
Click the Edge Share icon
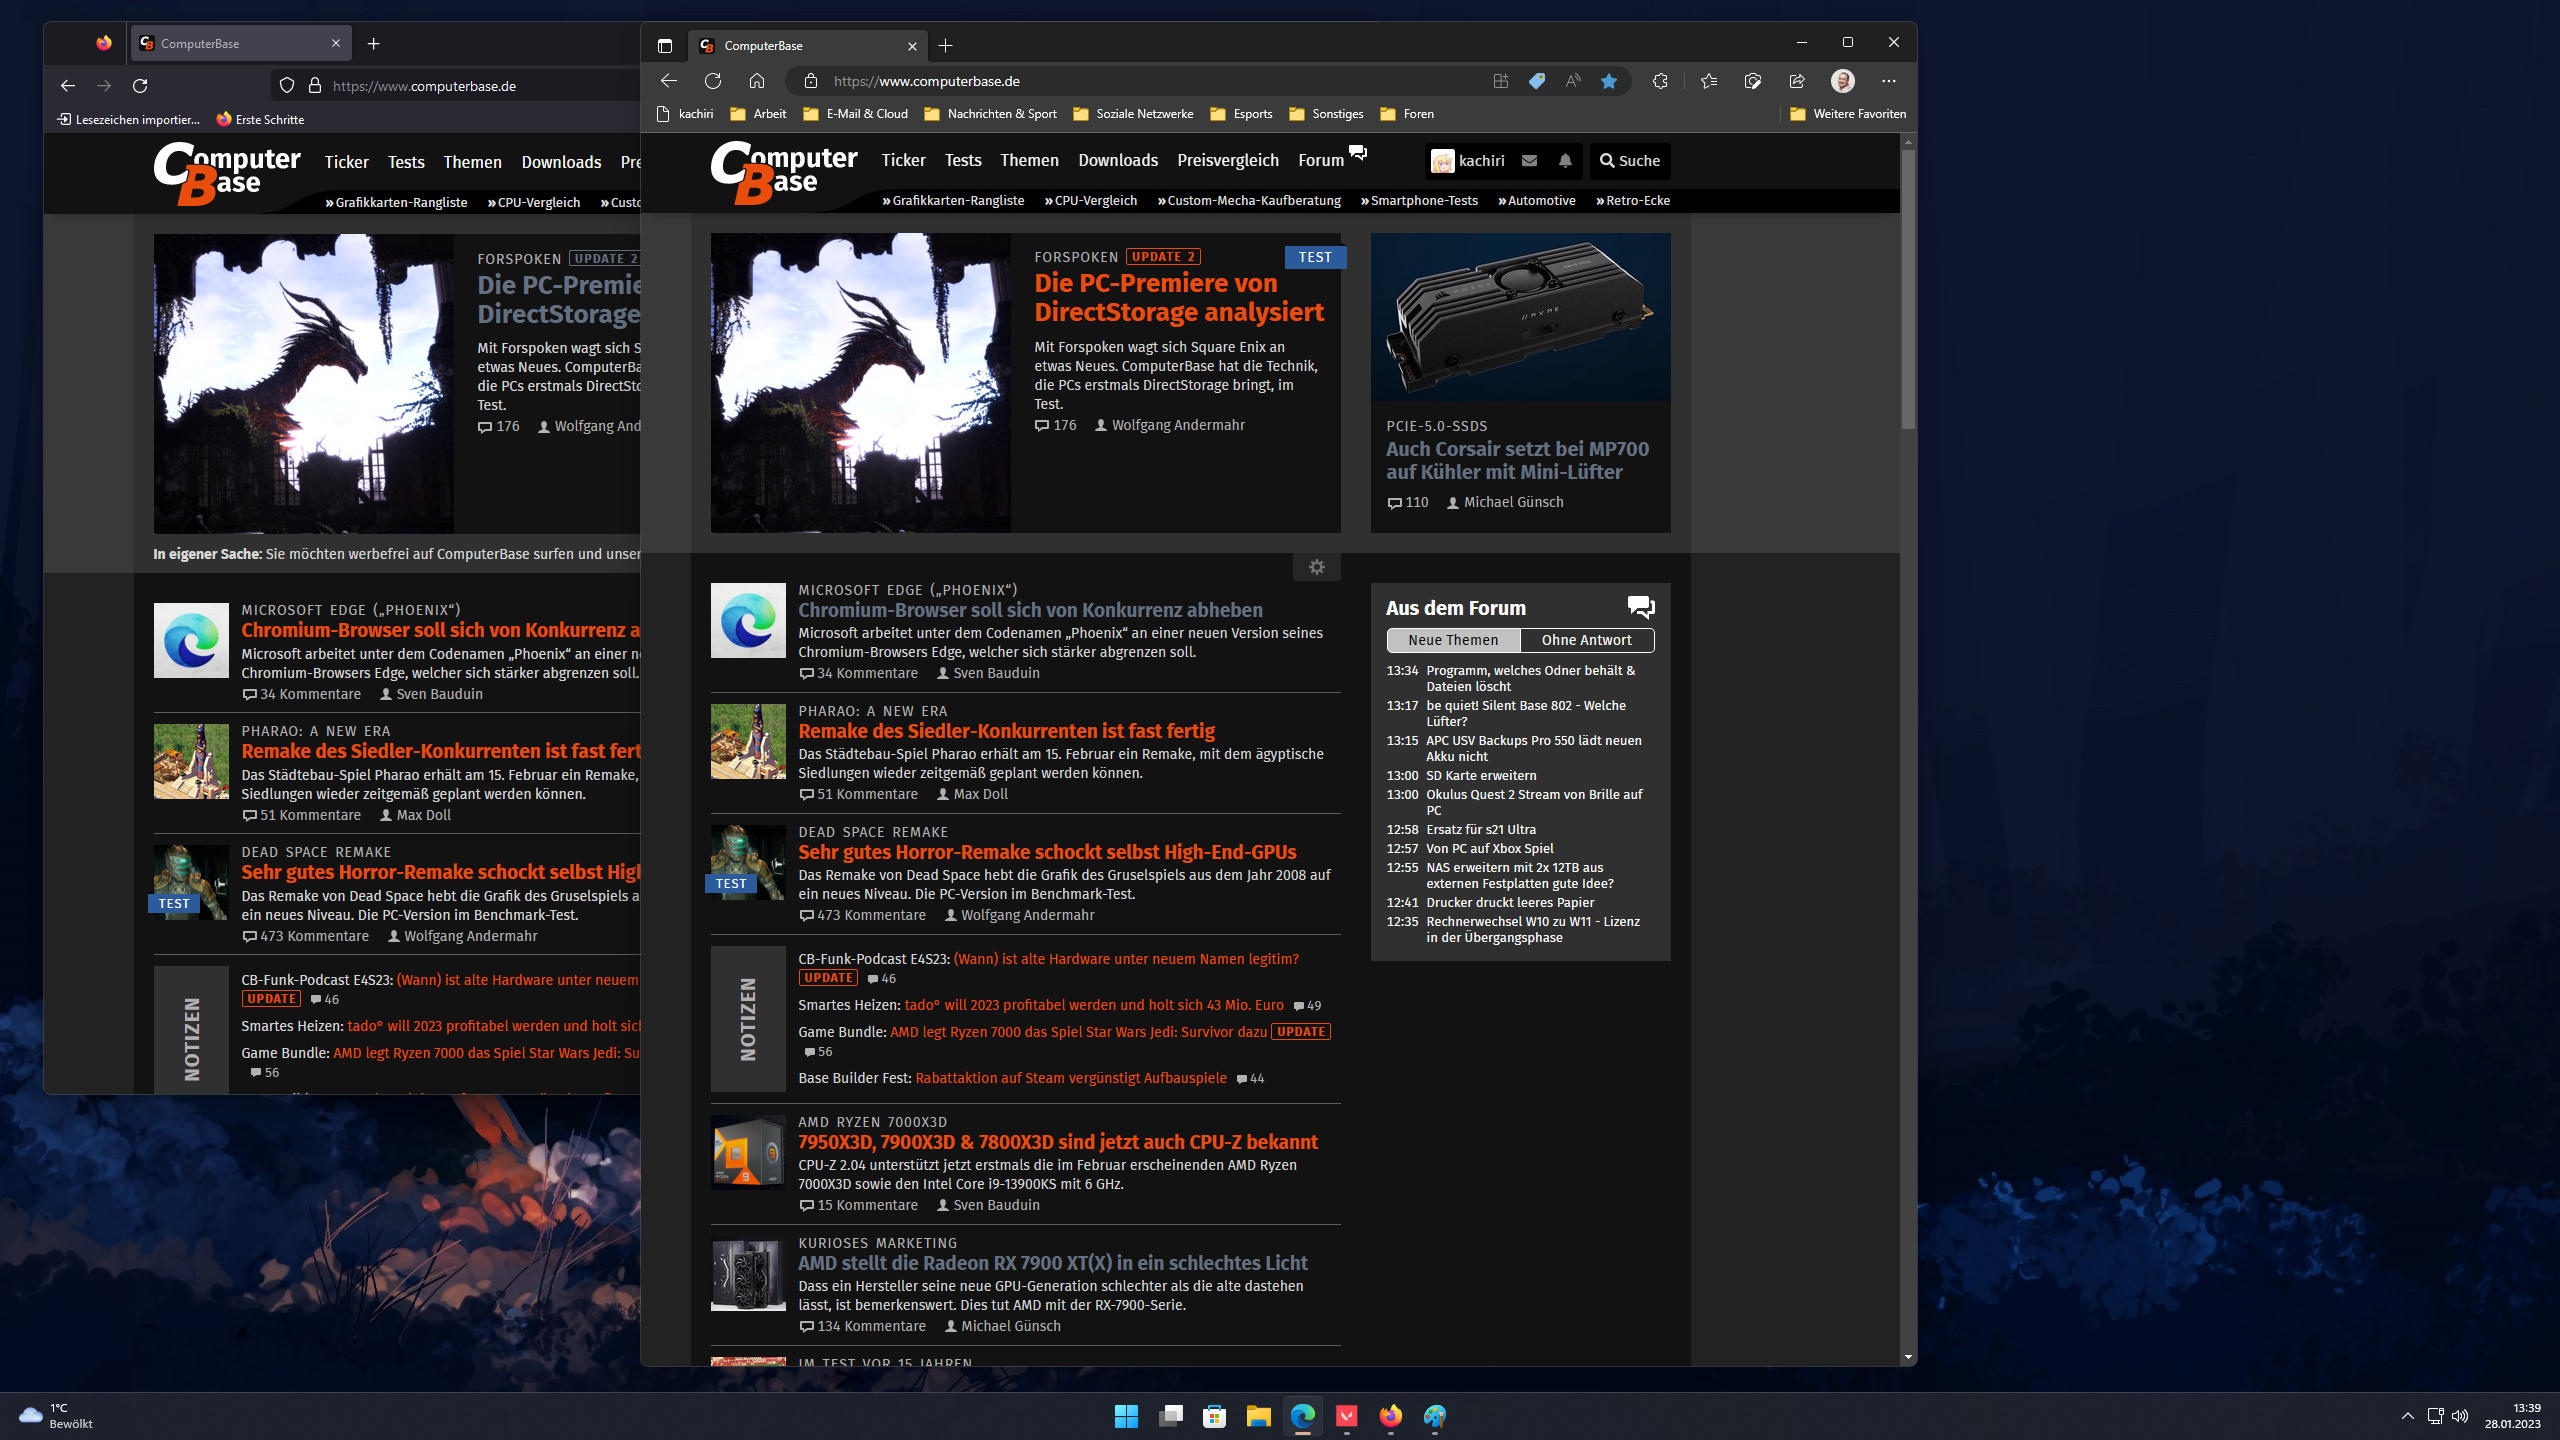[1797, 81]
